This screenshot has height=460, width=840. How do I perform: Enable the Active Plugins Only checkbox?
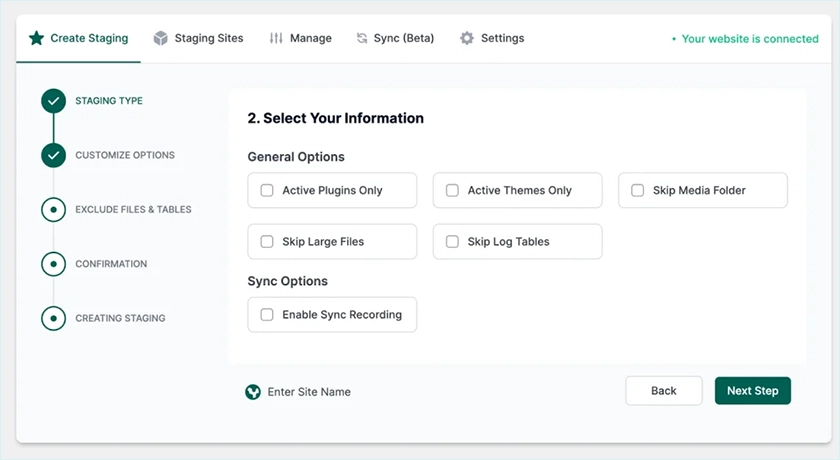[x=267, y=190]
